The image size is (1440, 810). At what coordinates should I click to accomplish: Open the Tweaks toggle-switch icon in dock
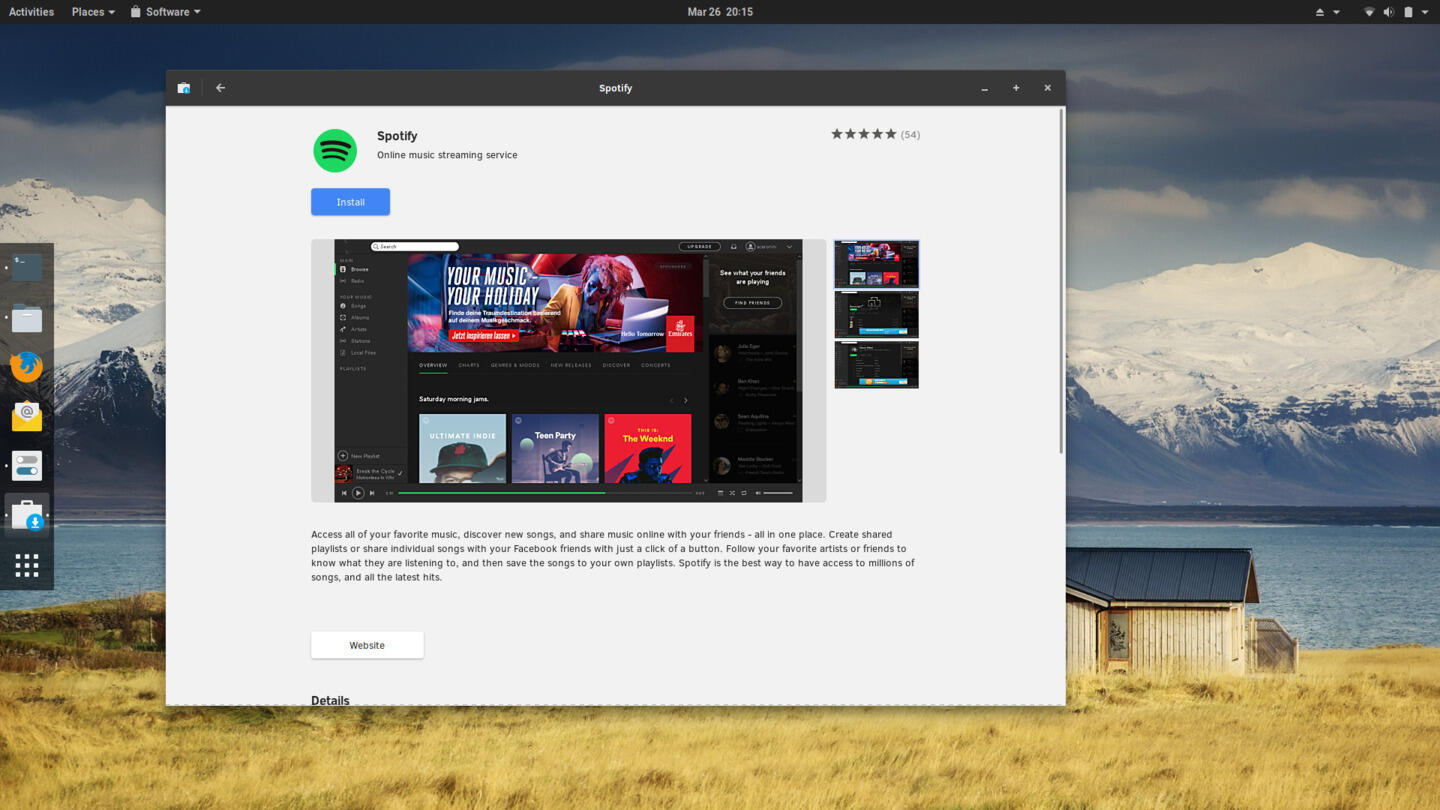point(27,466)
